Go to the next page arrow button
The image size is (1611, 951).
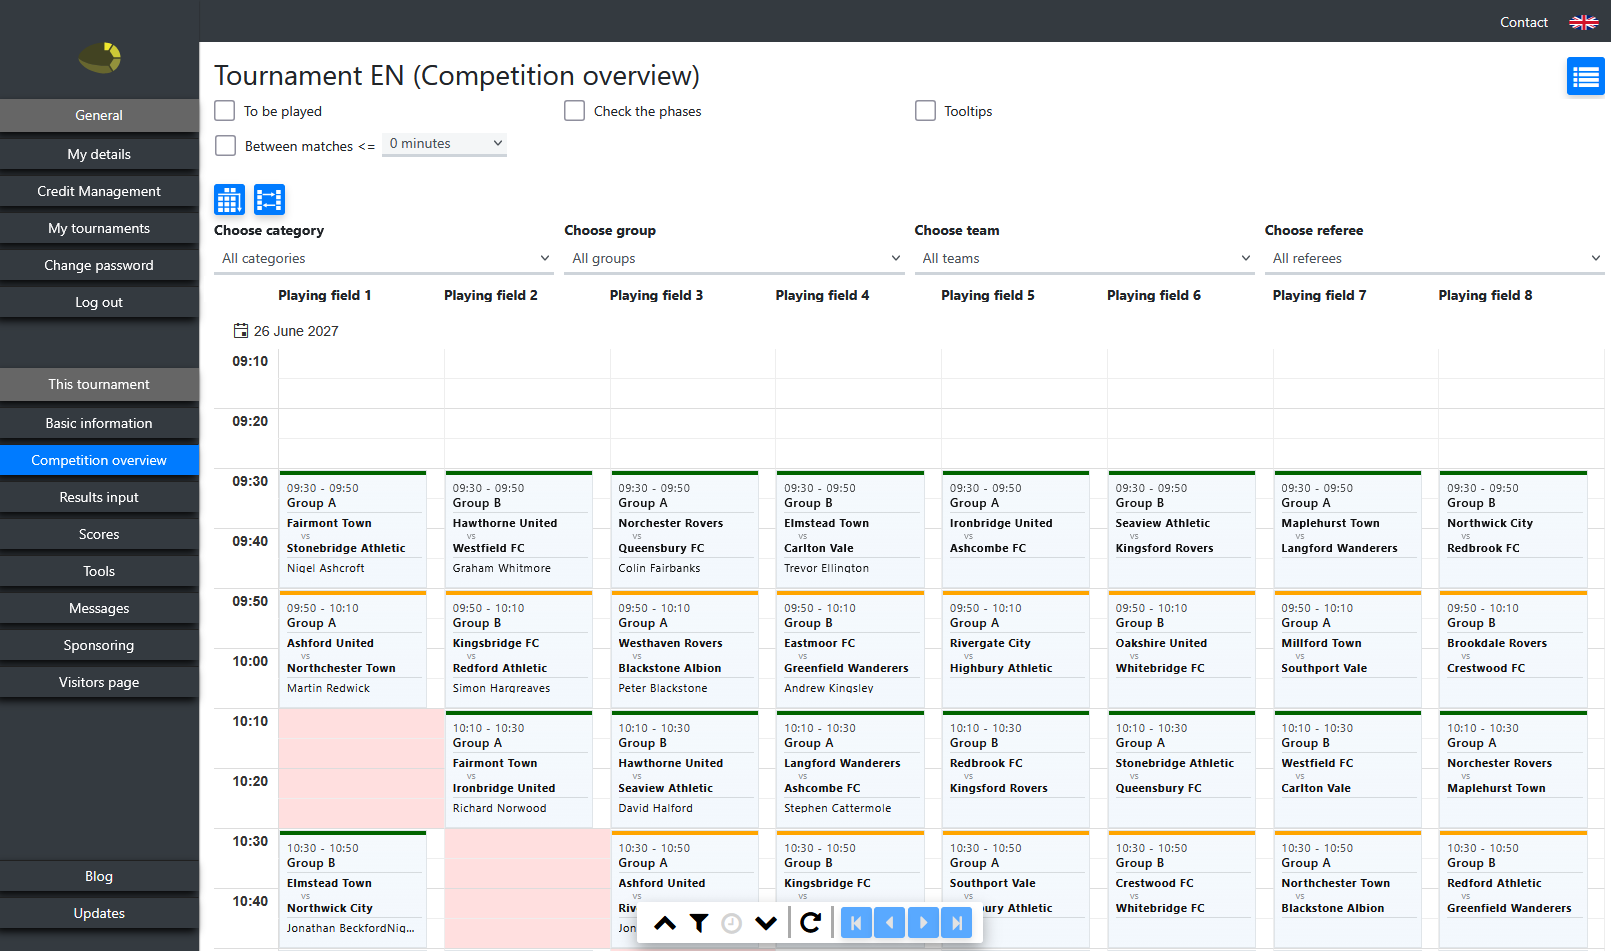pyautogui.click(x=923, y=923)
